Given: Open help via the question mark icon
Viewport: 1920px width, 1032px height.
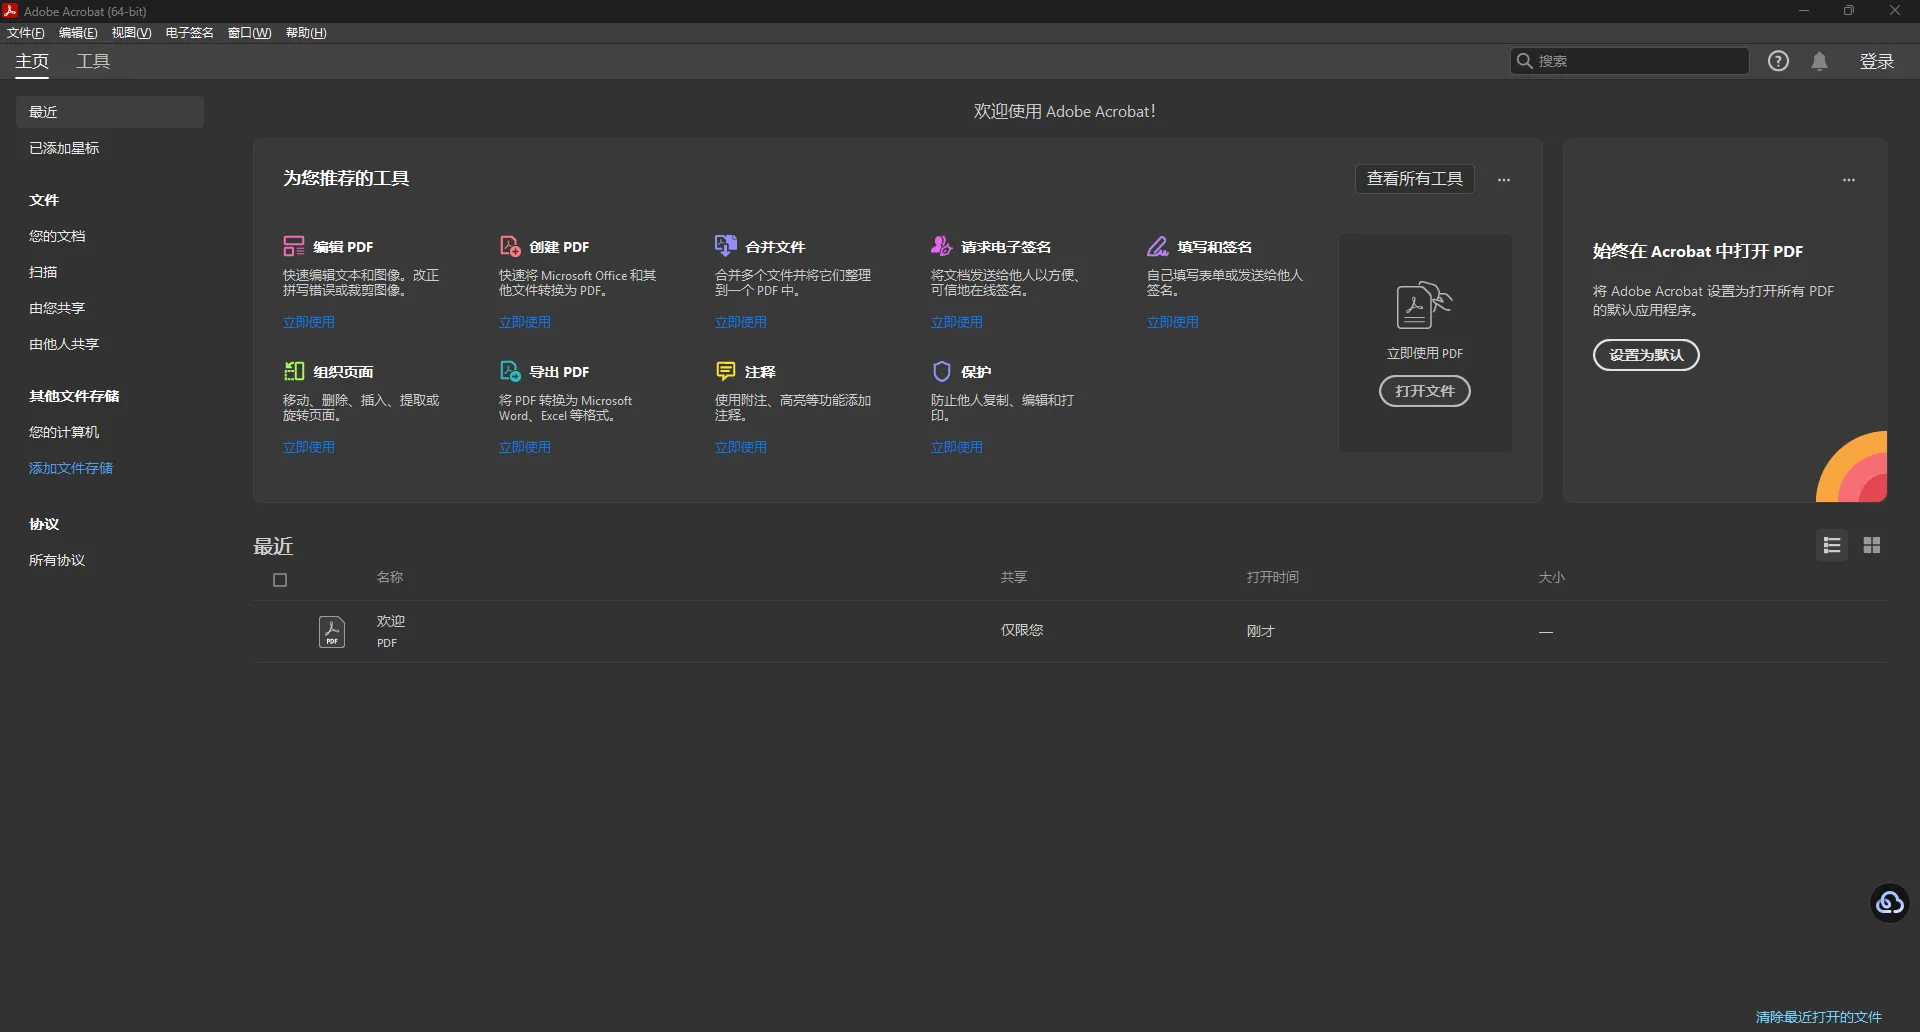Looking at the screenshot, I should 1778,61.
